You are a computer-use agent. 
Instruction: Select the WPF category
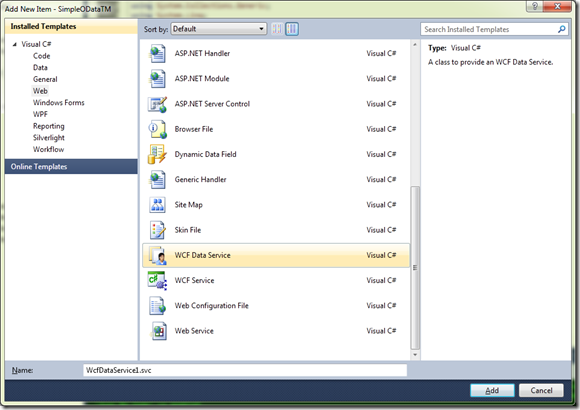coord(40,114)
